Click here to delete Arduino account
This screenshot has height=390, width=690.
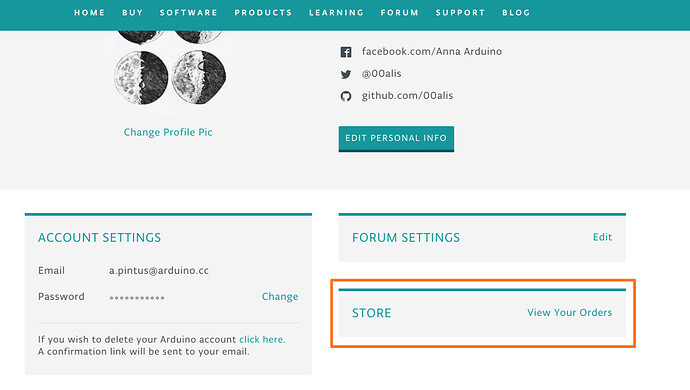tap(261, 339)
